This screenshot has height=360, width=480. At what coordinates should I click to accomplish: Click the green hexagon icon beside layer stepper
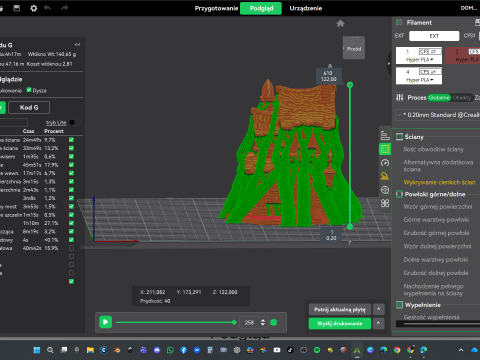tap(274, 322)
